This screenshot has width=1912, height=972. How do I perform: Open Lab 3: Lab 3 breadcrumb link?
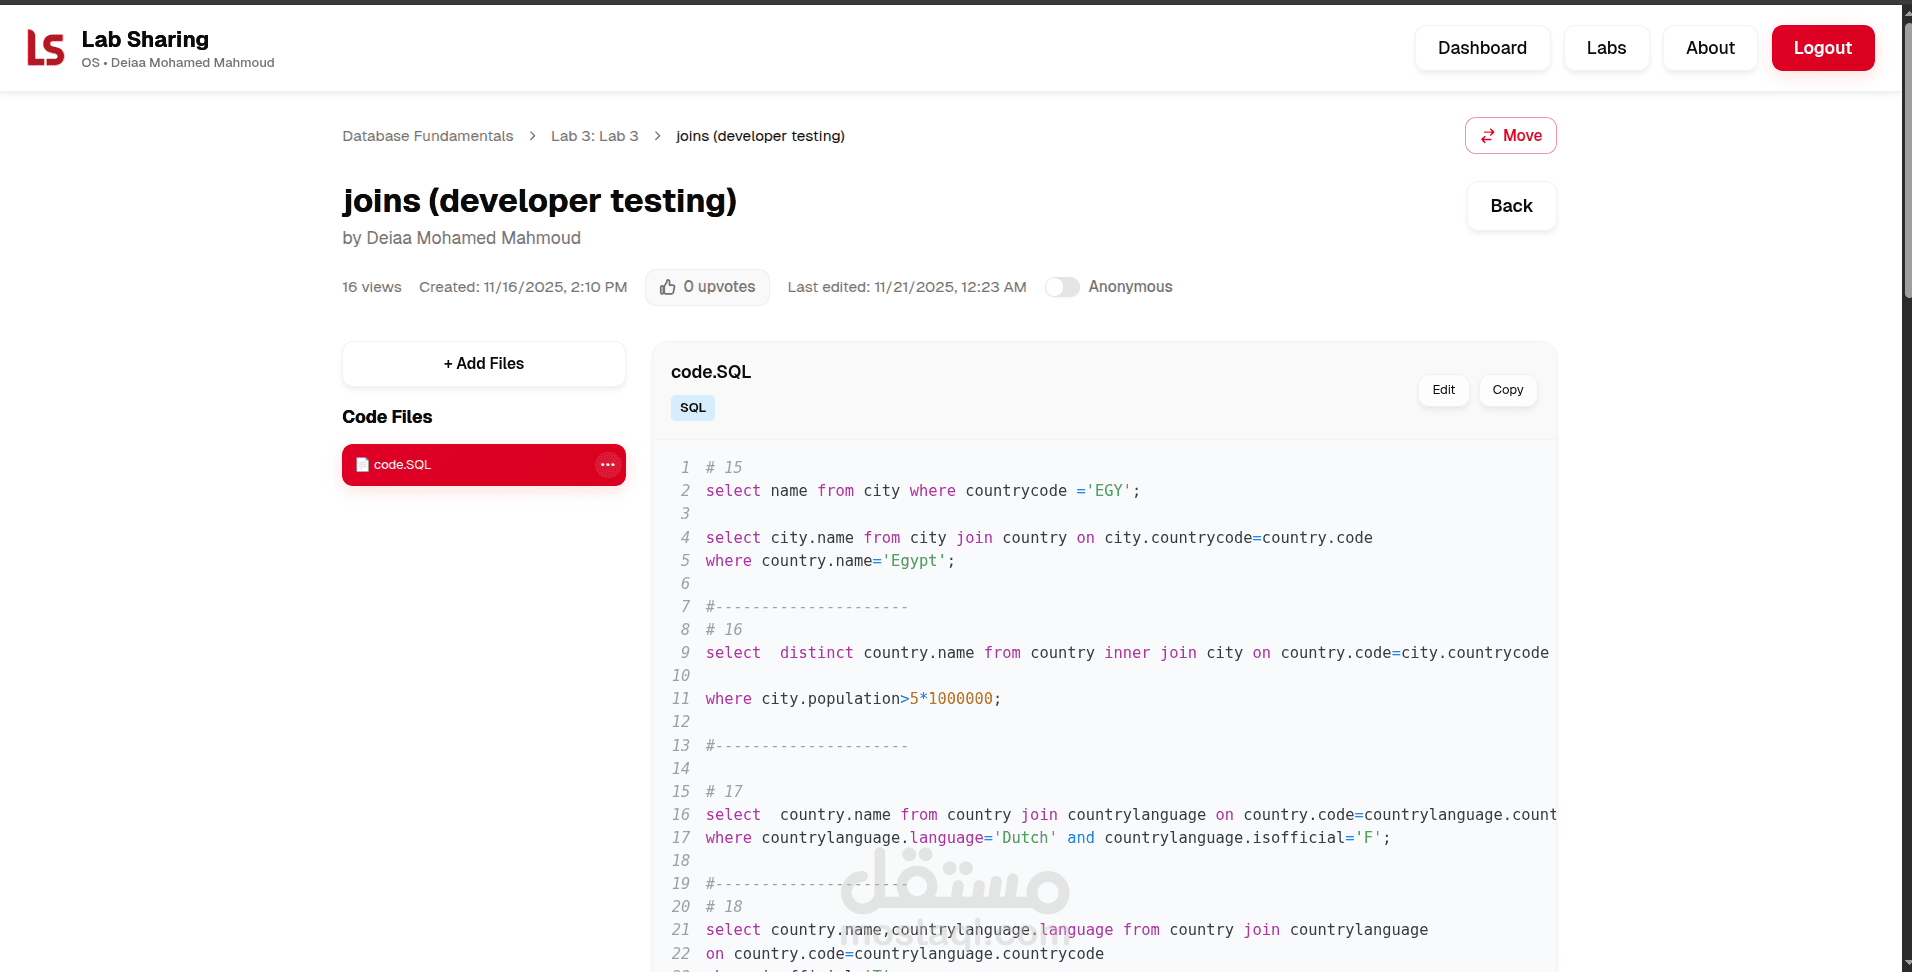coord(594,136)
